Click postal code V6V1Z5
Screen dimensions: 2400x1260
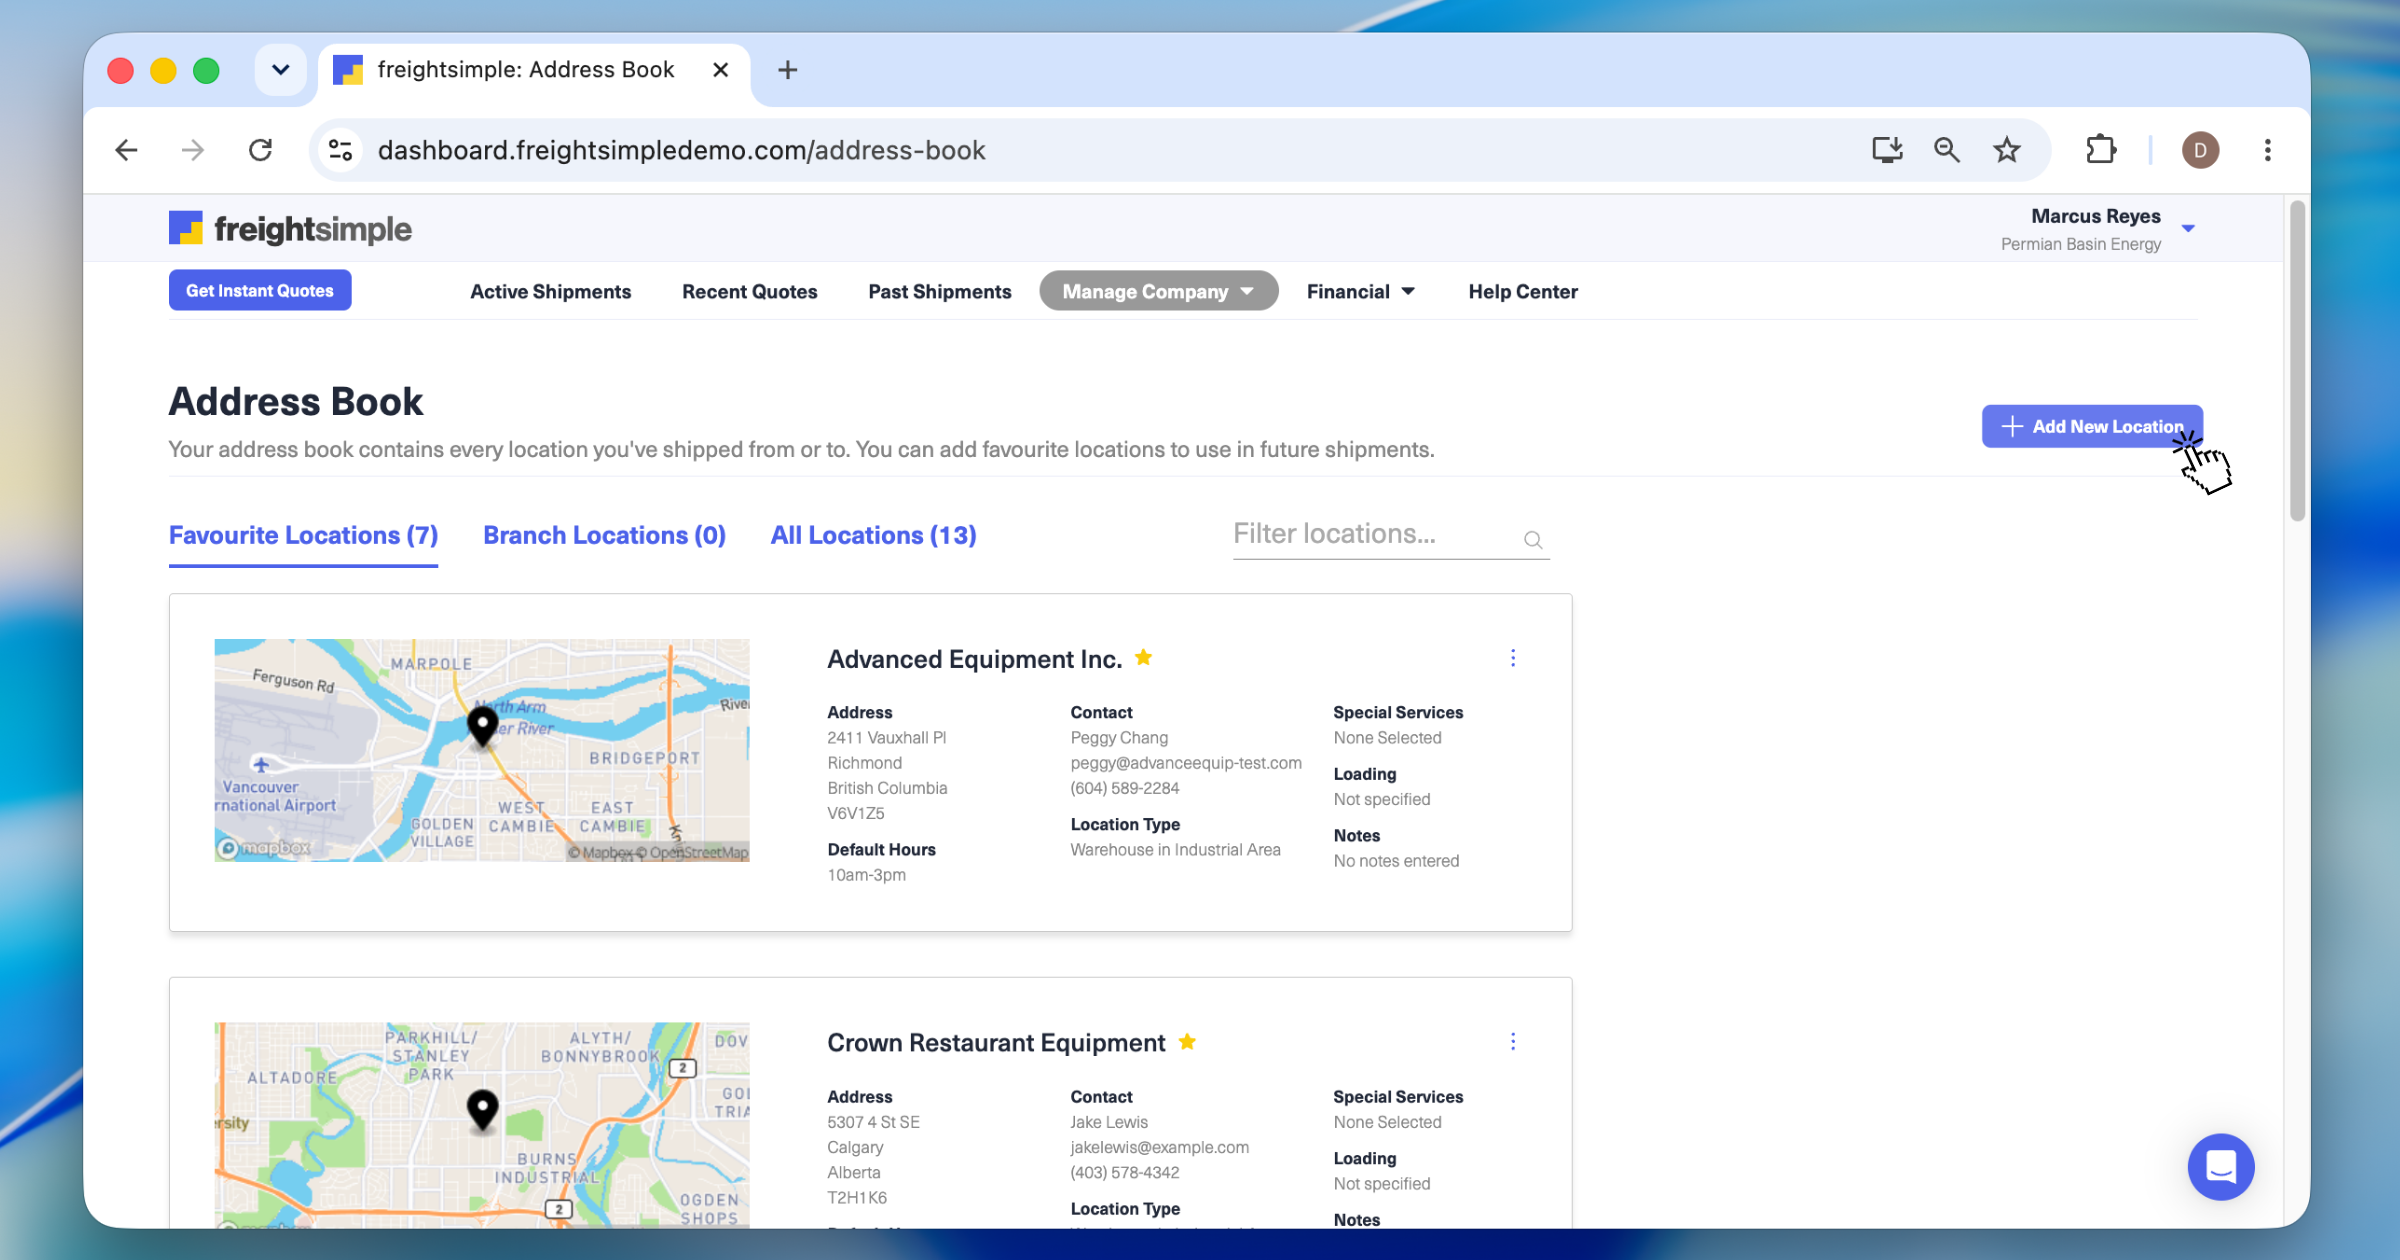[x=855, y=814]
